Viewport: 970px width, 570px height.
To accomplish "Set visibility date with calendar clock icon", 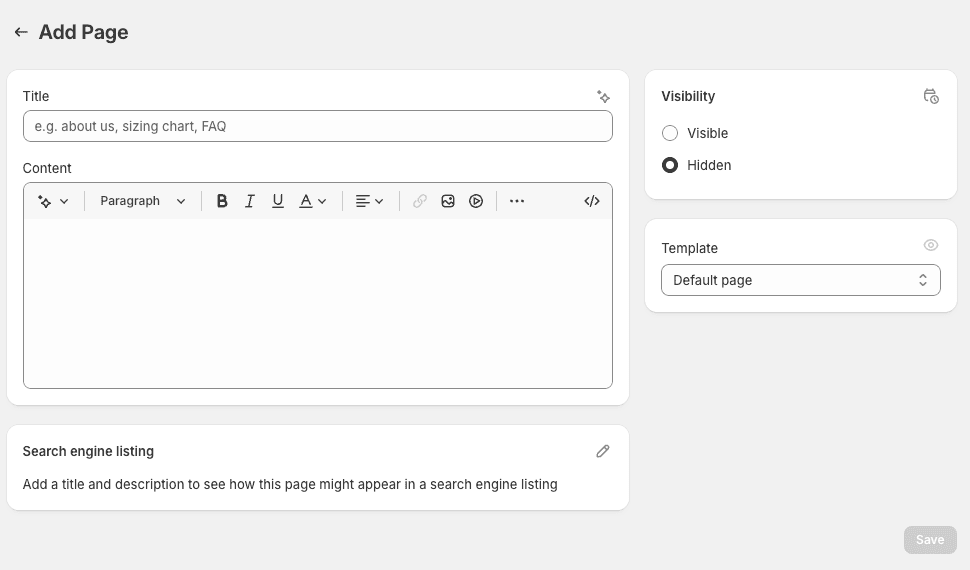I will click(931, 96).
